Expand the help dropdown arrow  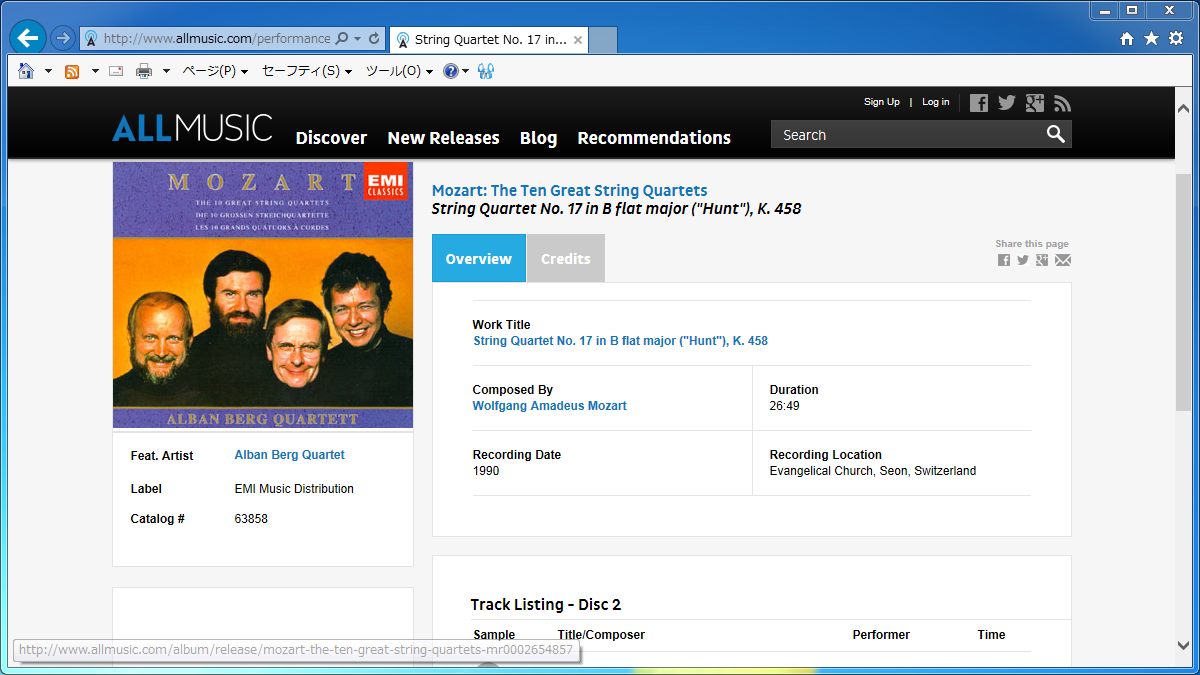click(465, 71)
